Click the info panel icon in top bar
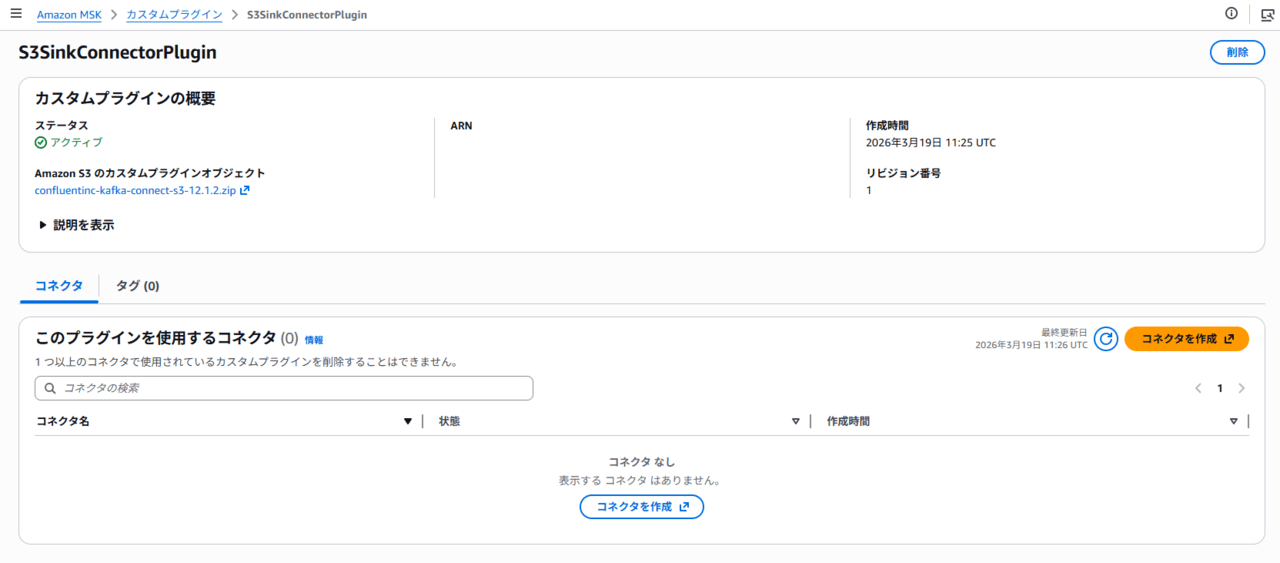The width and height of the screenshot is (1280, 563). (x=1231, y=14)
